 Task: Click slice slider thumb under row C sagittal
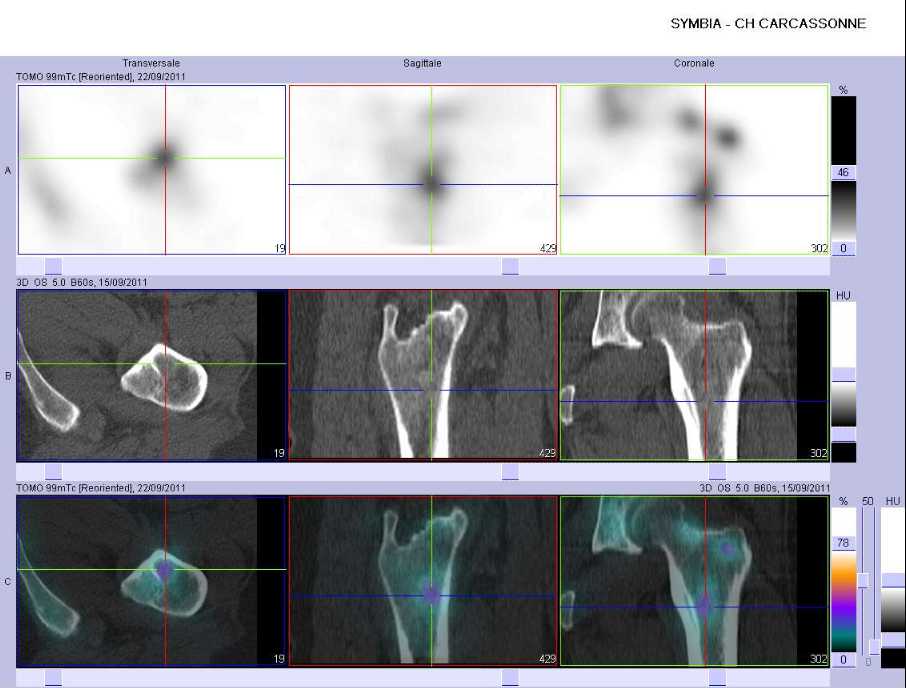[x=510, y=678]
